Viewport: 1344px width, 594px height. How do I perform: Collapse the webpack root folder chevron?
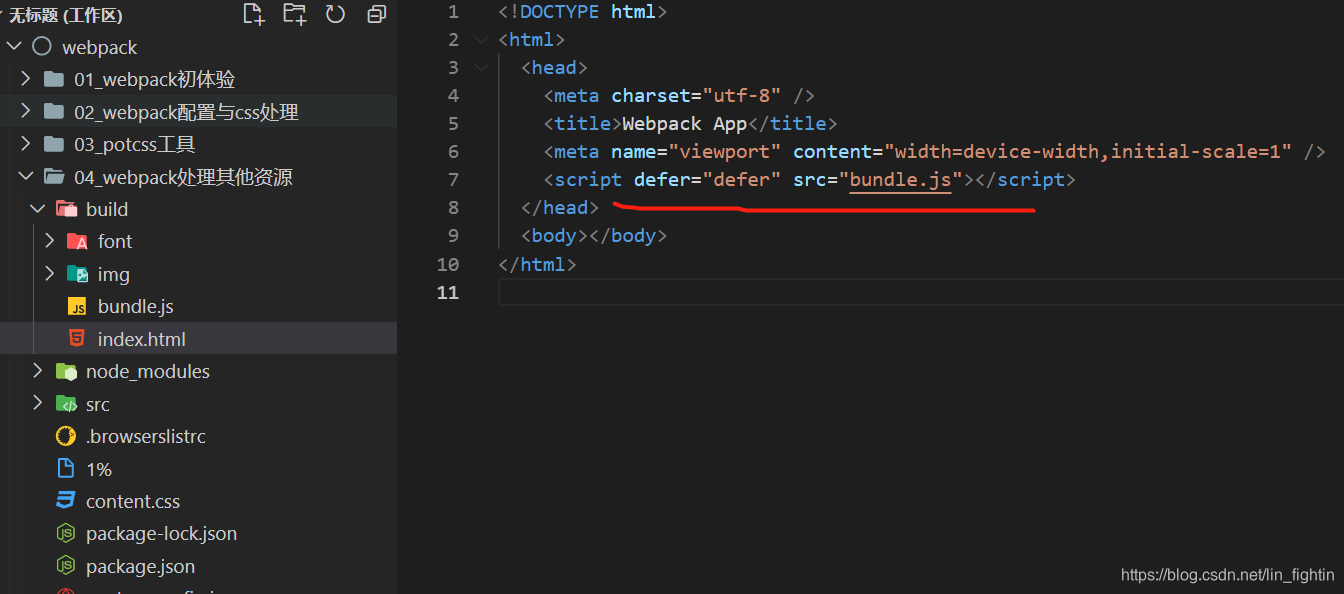point(14,47)
